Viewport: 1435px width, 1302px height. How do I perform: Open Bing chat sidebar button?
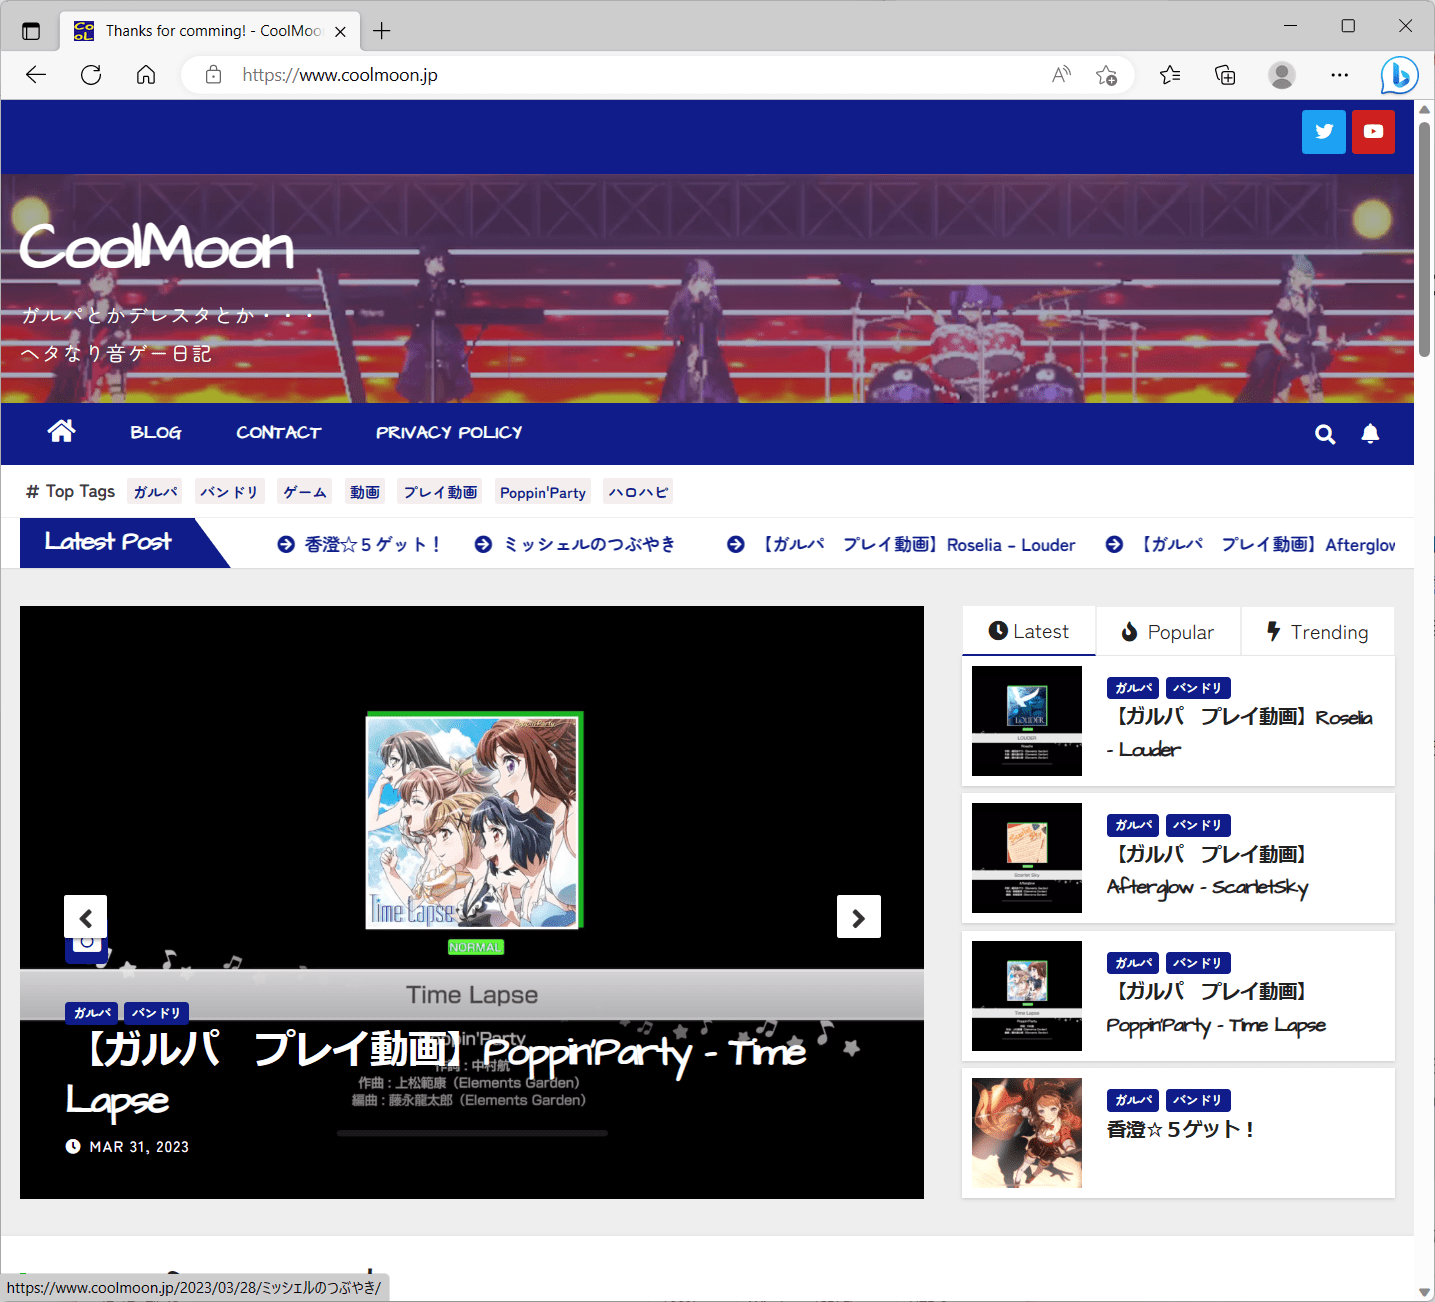[x=1399, y=75]
